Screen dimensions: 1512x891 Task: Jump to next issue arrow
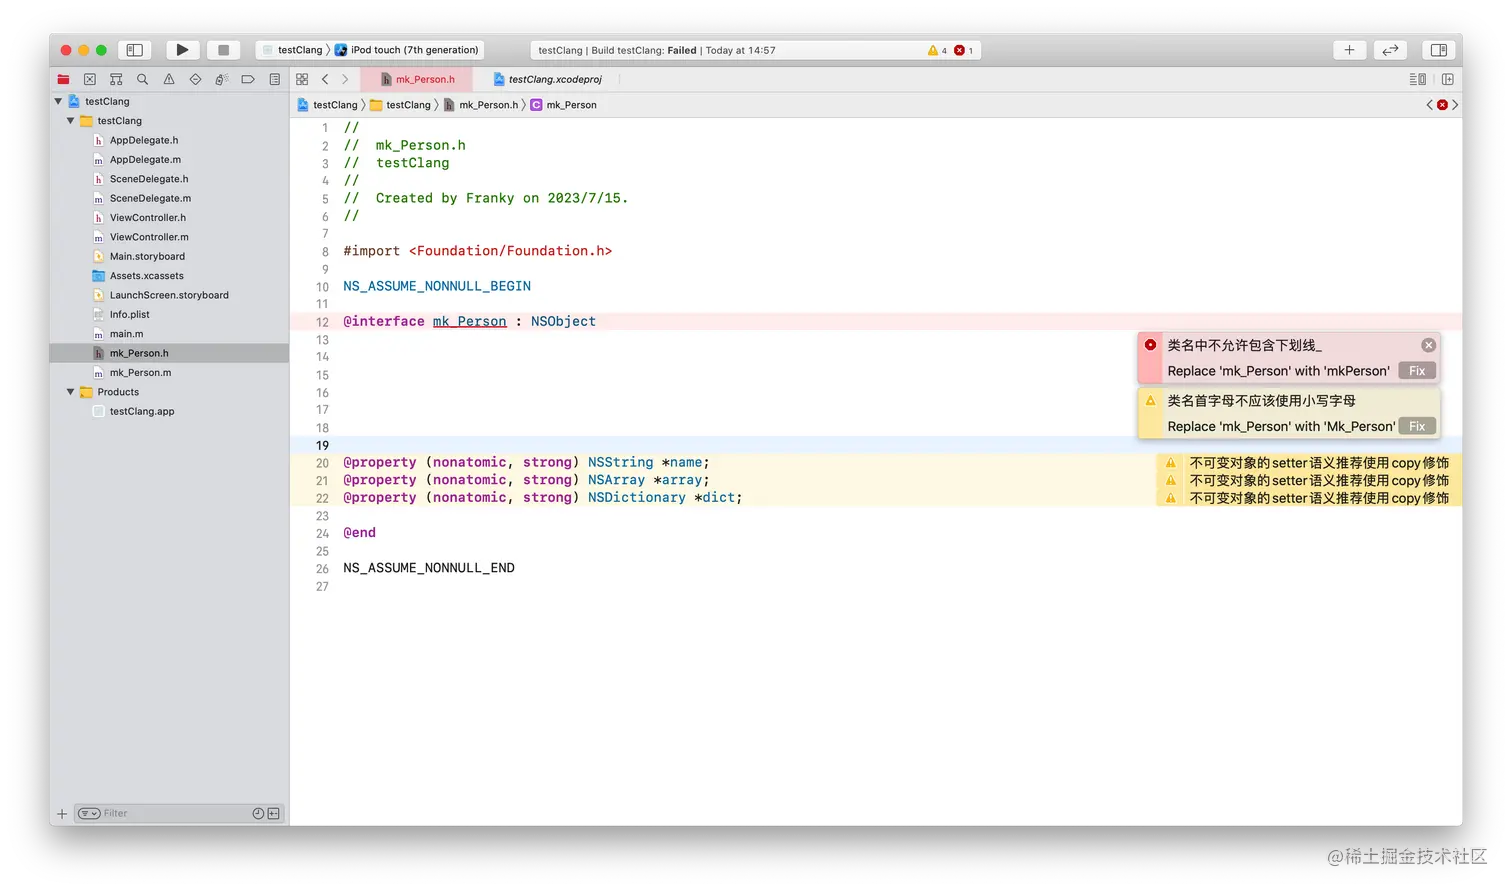[x=1455, y=105]
